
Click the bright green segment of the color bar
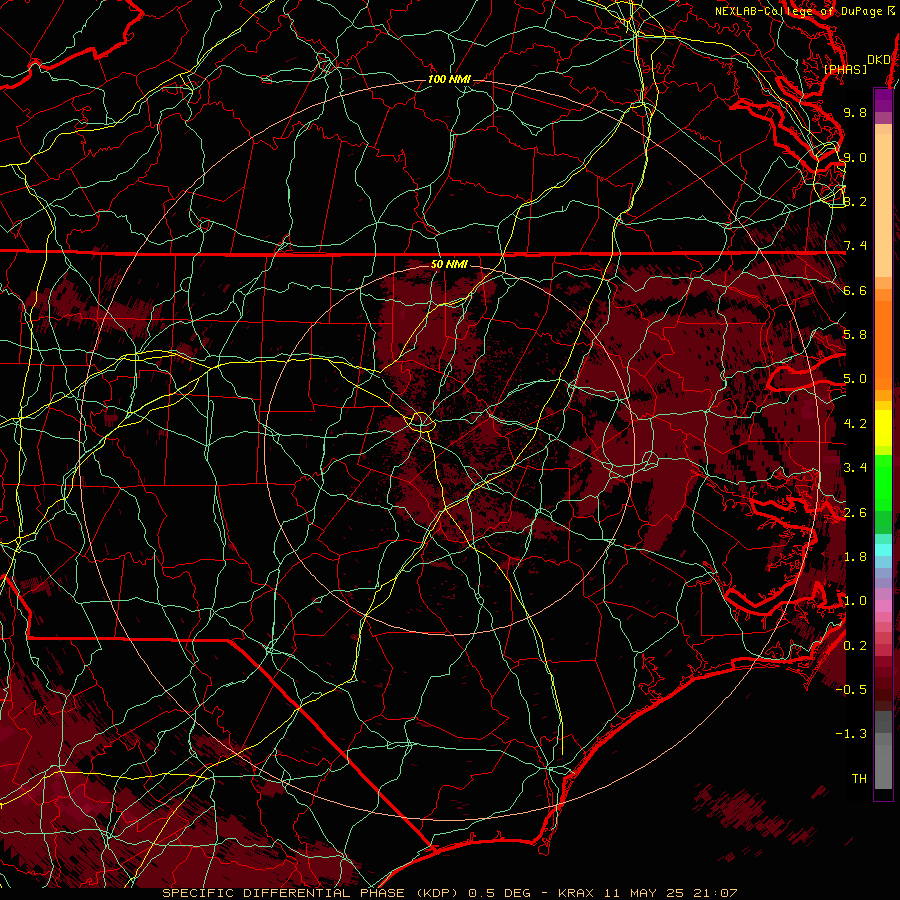click(x=883, y=482)
